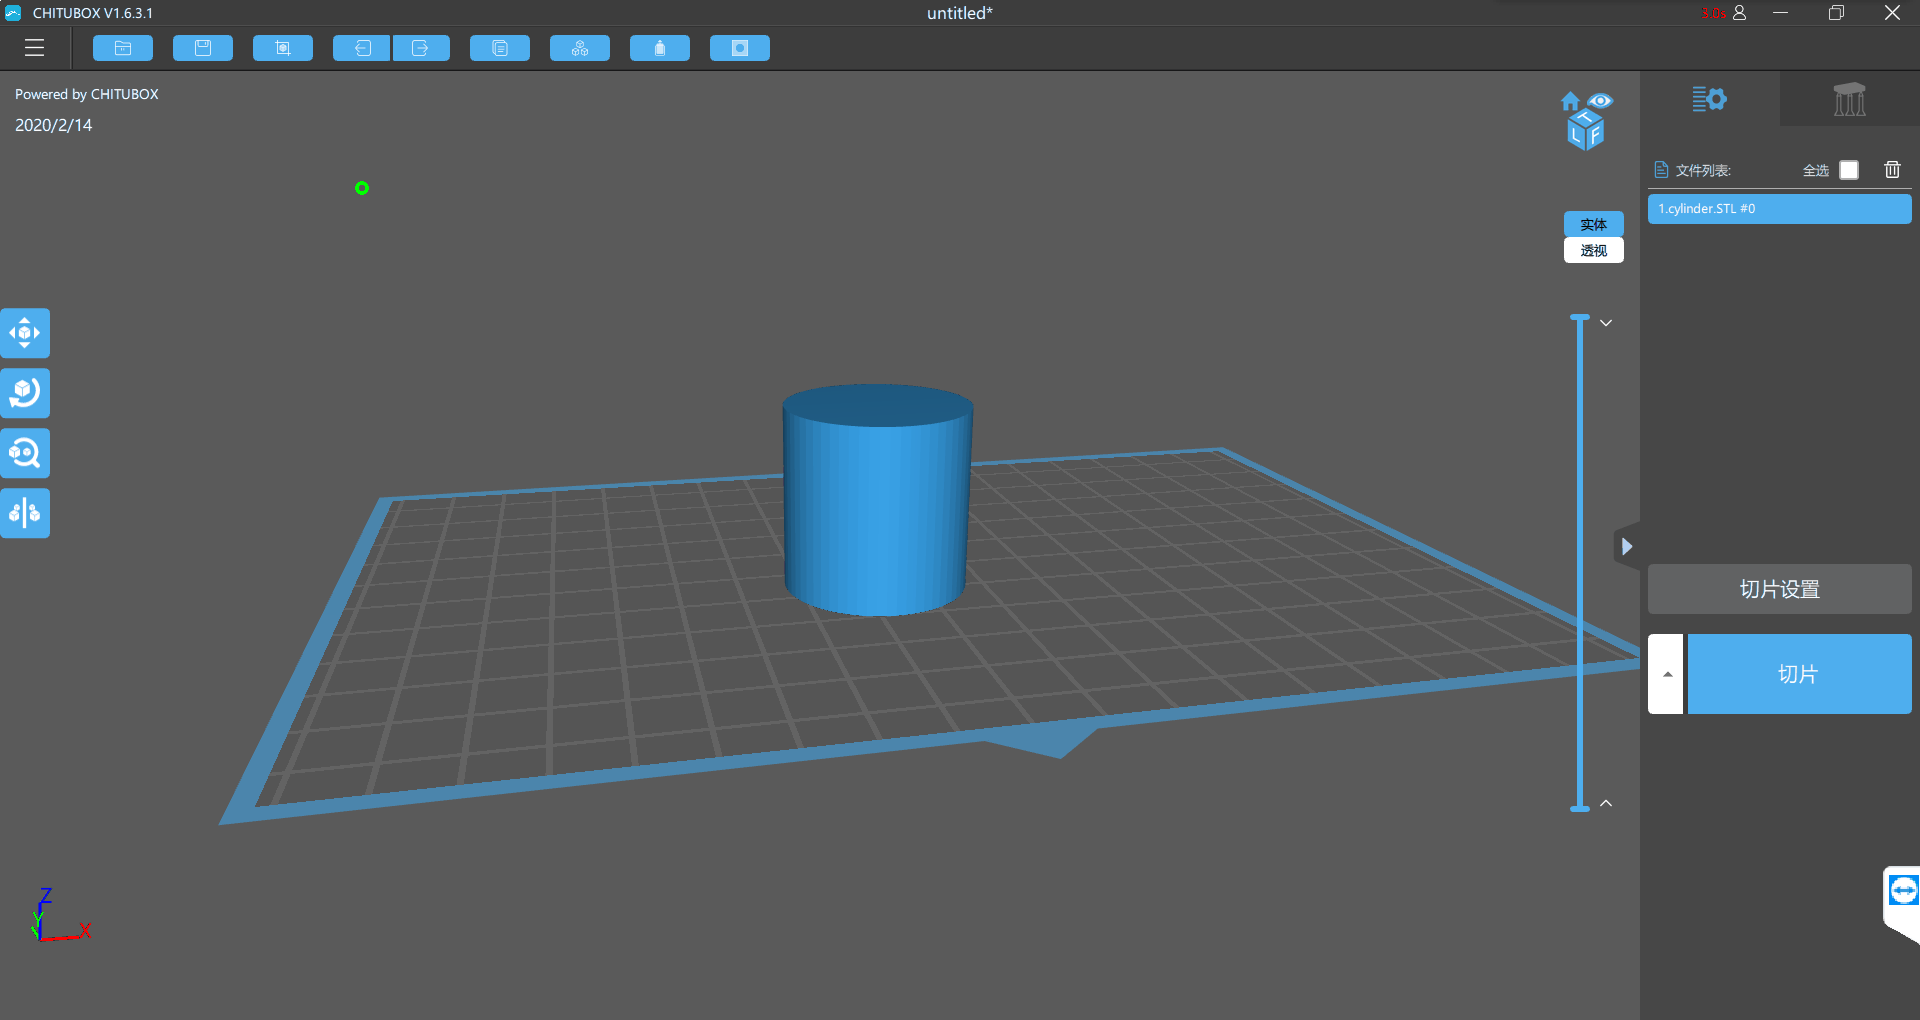Click the 切片 slice button

click(x=1800, y=674)
